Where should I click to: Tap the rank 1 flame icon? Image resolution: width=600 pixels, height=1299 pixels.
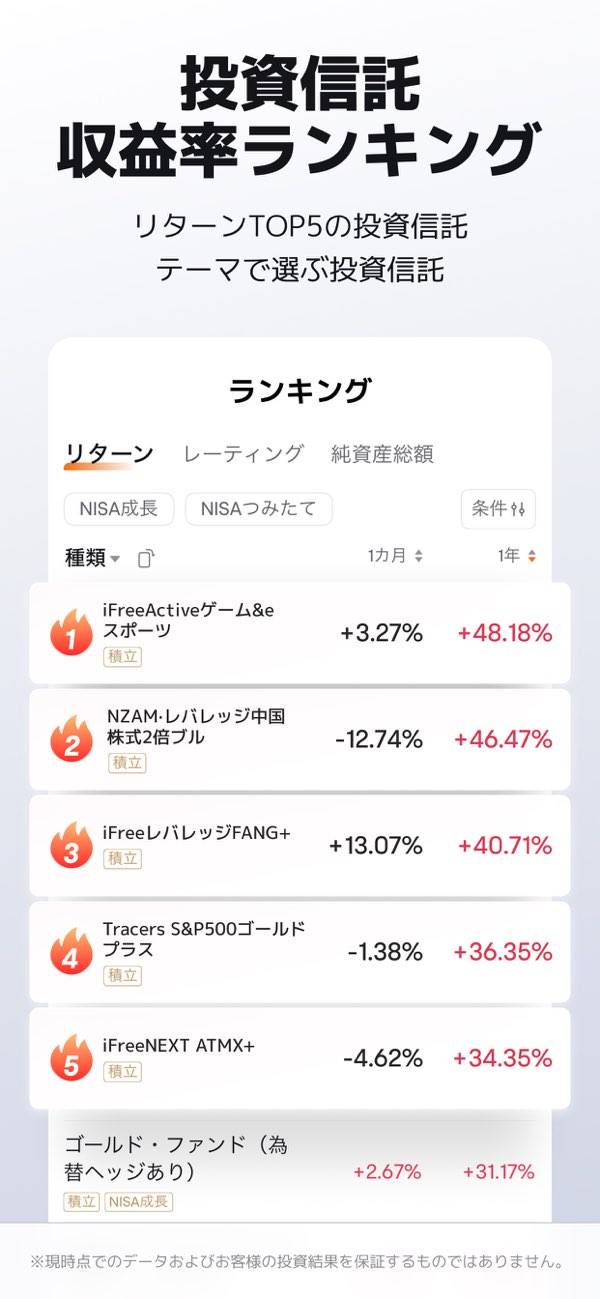point(71,632)
